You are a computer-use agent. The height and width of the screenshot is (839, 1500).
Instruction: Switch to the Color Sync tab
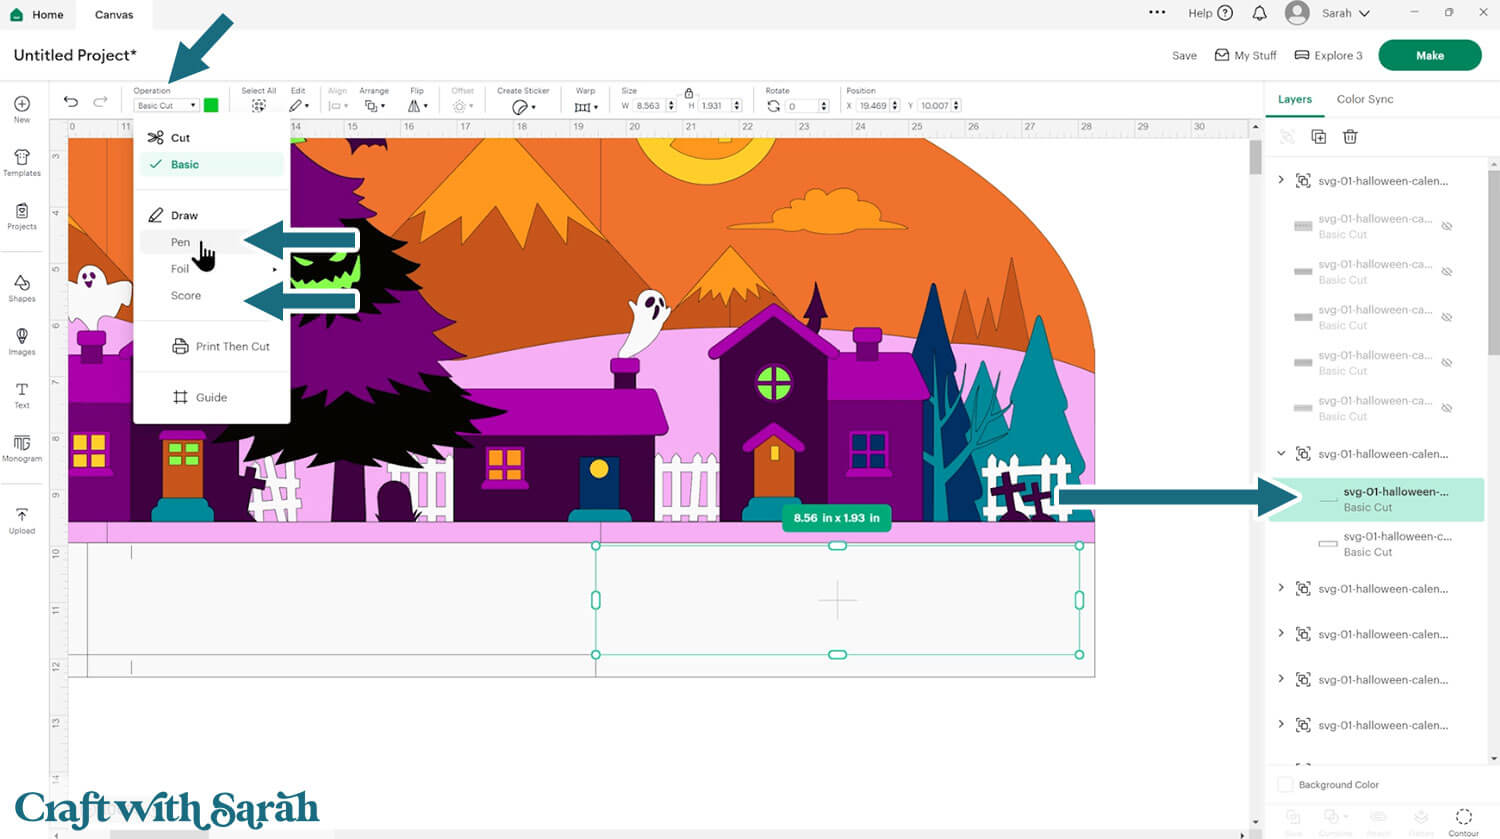1364,99
